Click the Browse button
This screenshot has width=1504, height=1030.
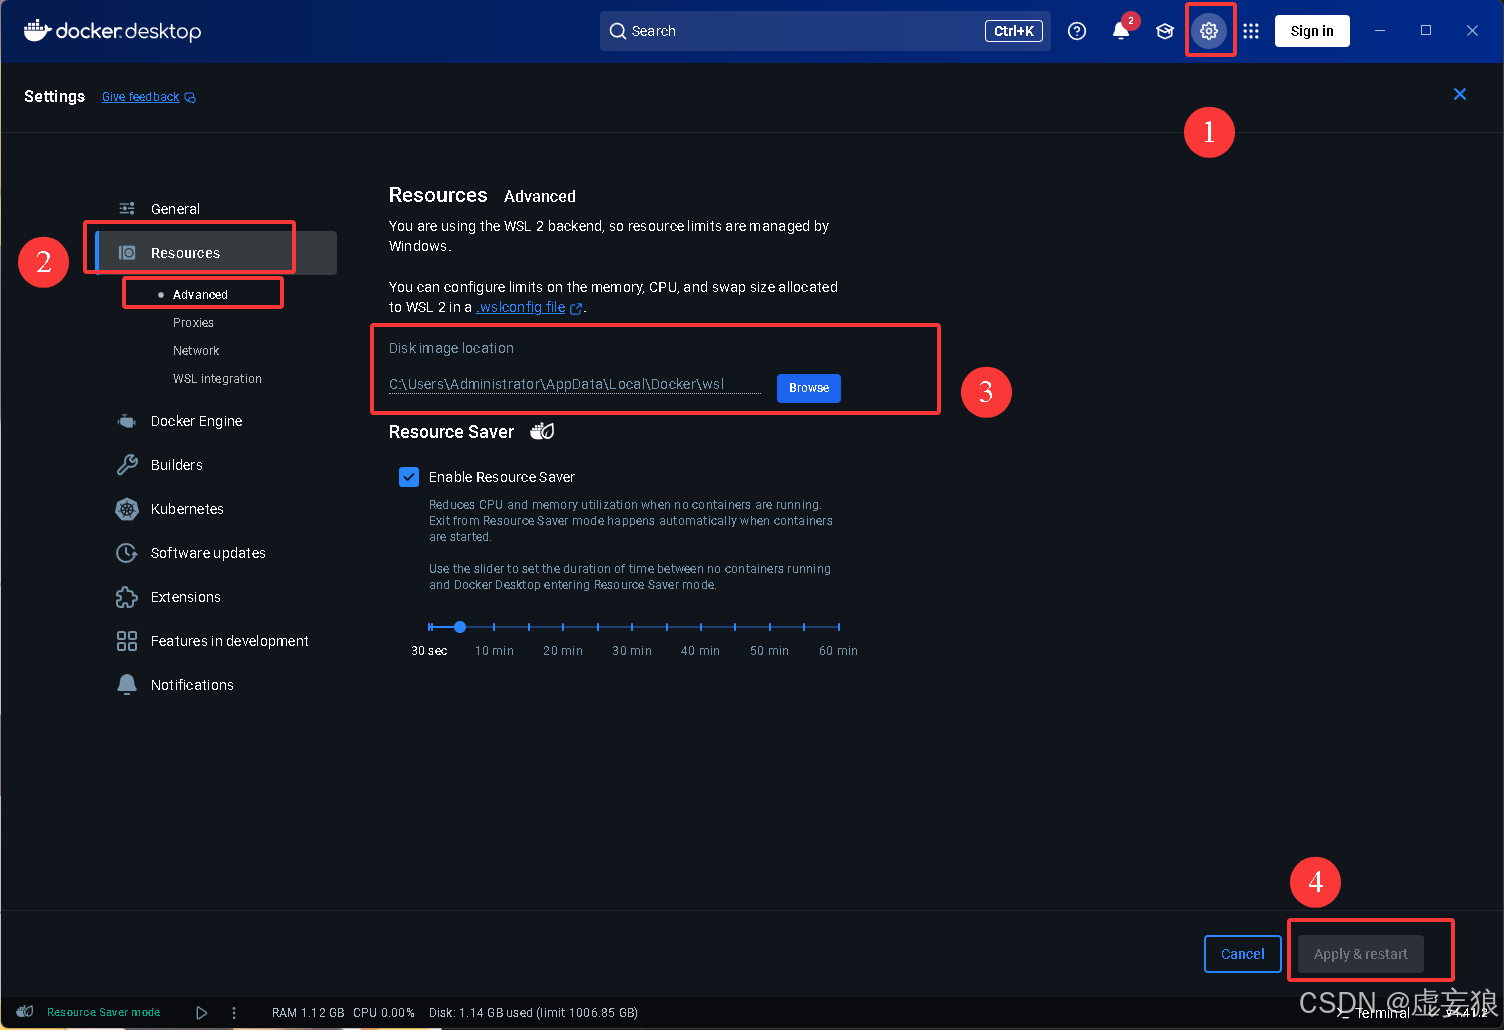tap(809, 388)
